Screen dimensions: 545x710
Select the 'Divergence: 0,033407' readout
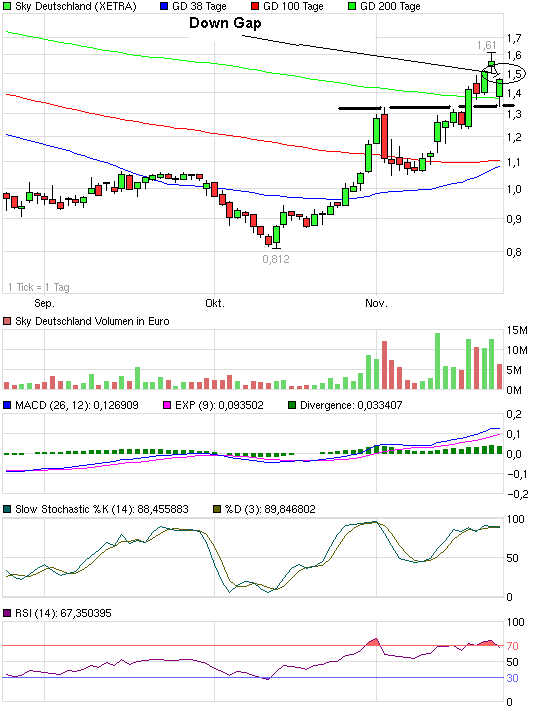click(351, 405)
